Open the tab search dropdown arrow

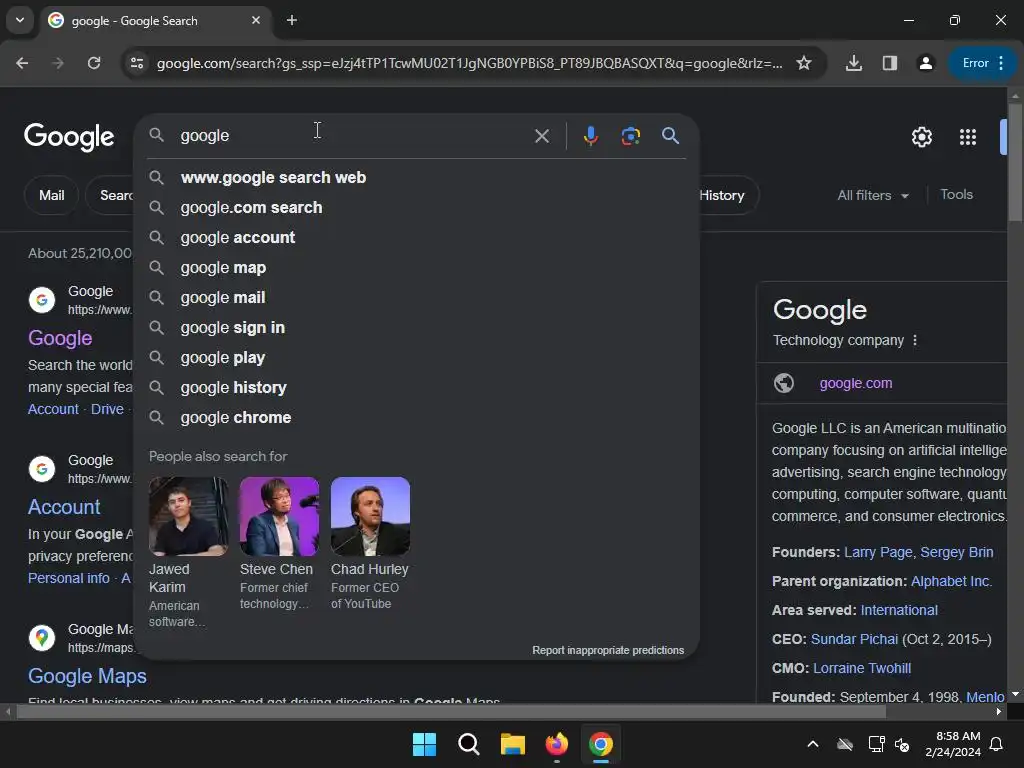click(x=20, y=20)
